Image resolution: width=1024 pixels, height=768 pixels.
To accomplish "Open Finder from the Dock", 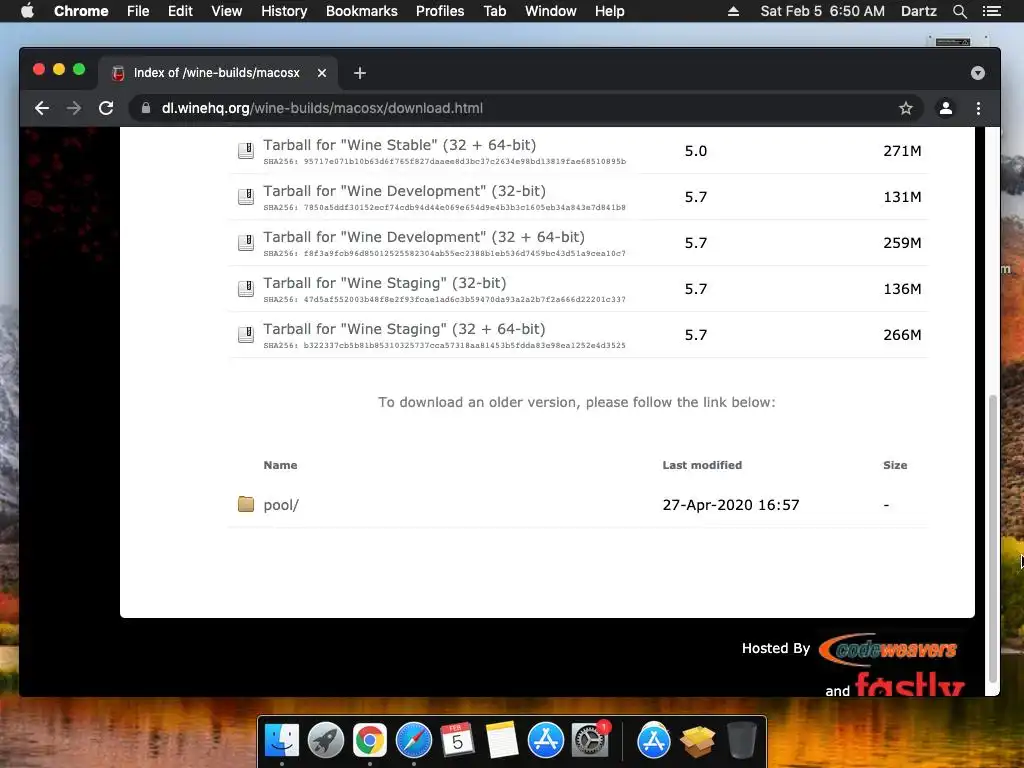I will tap(281, 741).
